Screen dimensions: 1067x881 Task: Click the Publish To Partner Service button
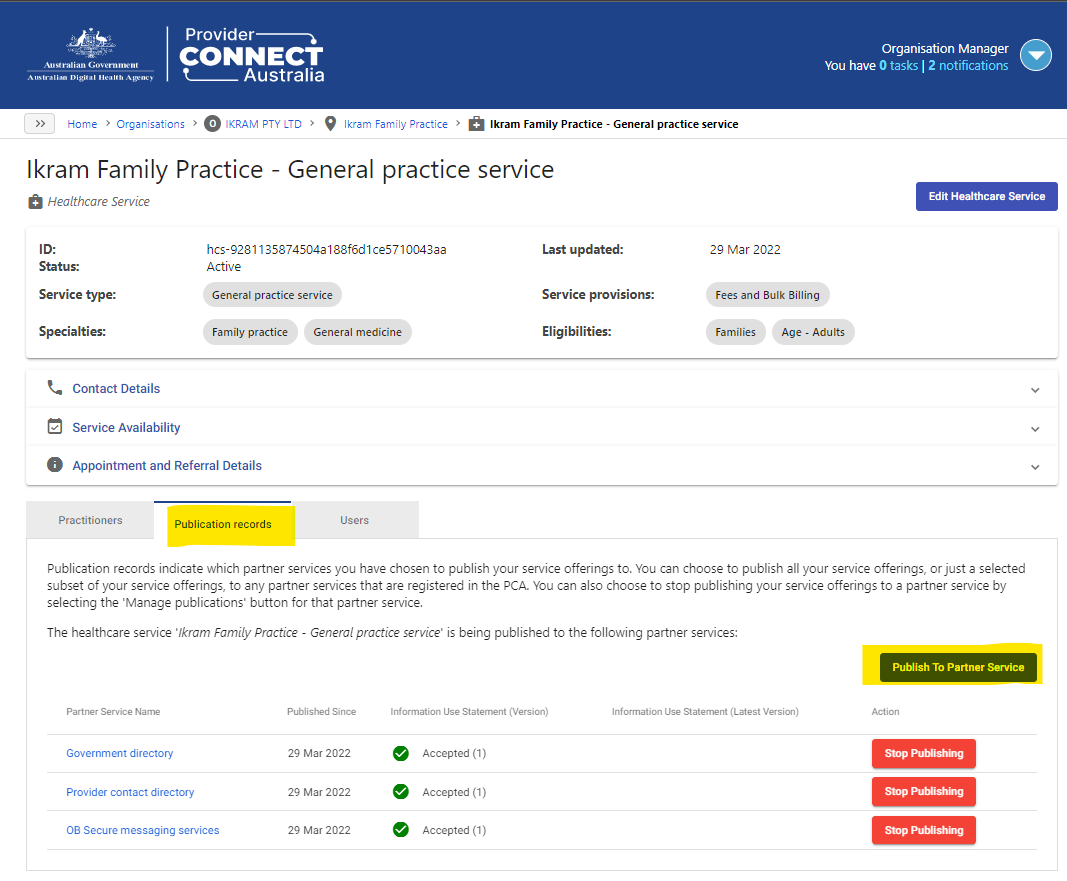(x=958, y=667)
